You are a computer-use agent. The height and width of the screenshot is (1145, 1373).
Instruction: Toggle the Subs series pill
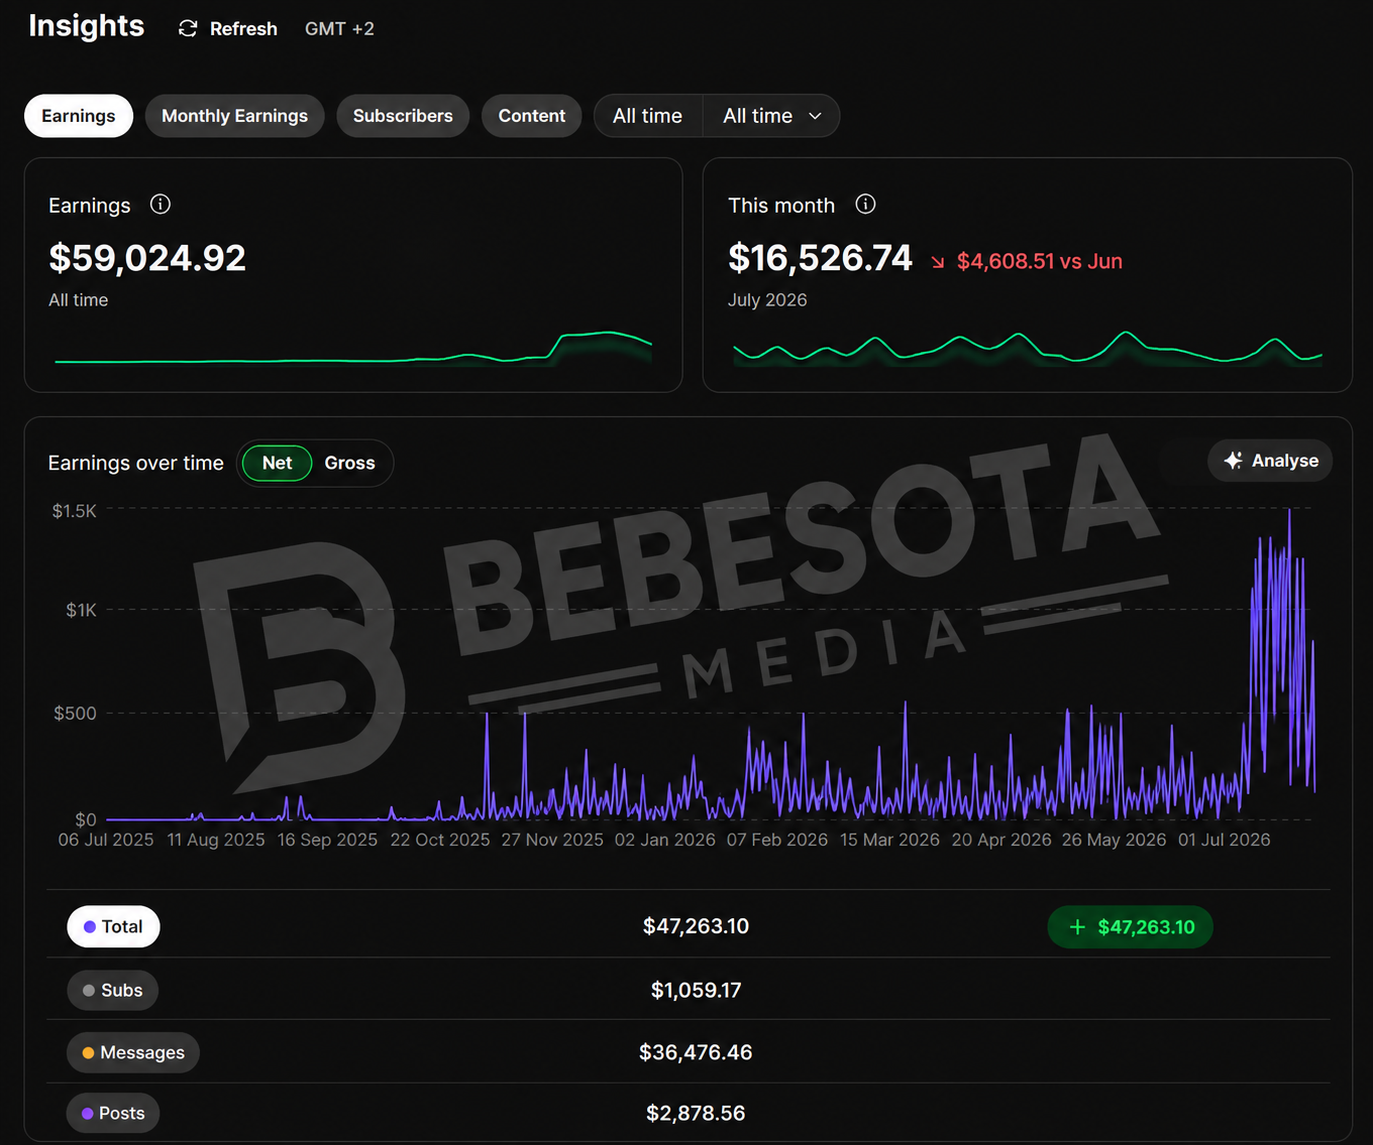coord(113,990)
